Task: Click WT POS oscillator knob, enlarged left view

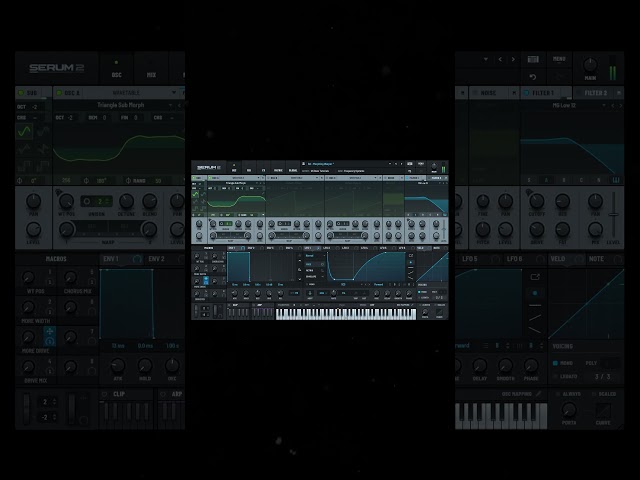Action: pyautogui.click(x=66, y=201)
